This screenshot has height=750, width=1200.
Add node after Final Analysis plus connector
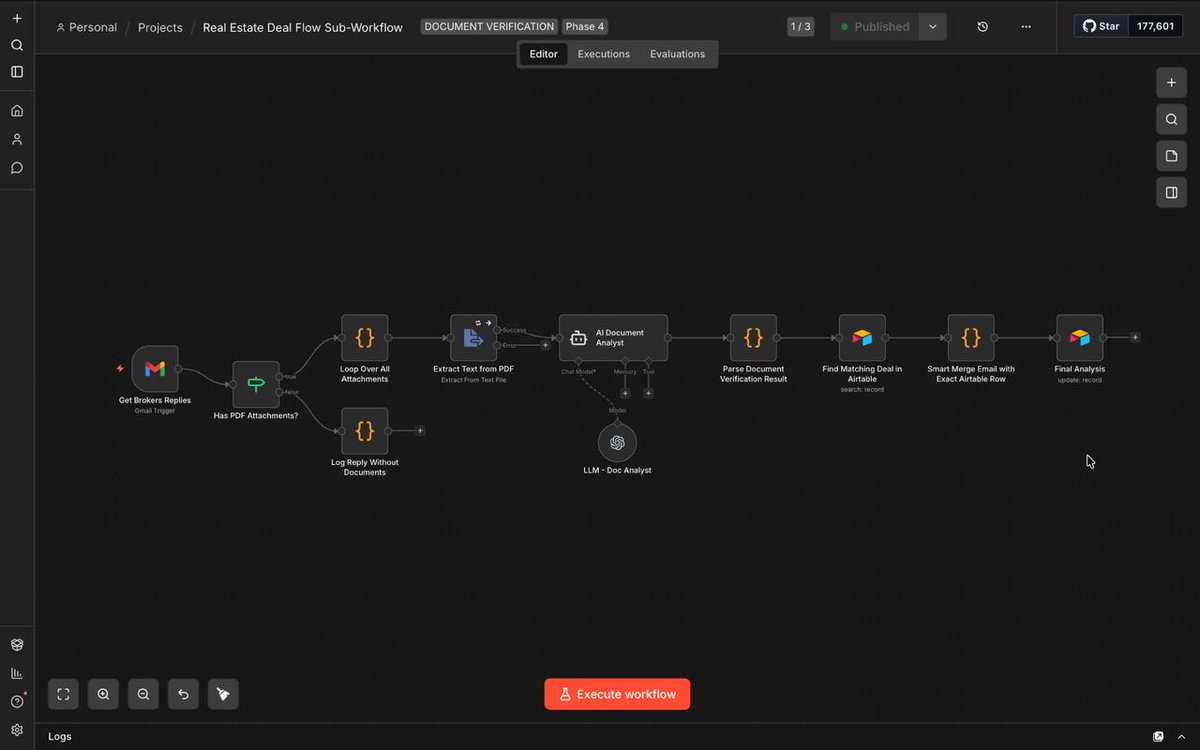click(x=1135, y=338)
